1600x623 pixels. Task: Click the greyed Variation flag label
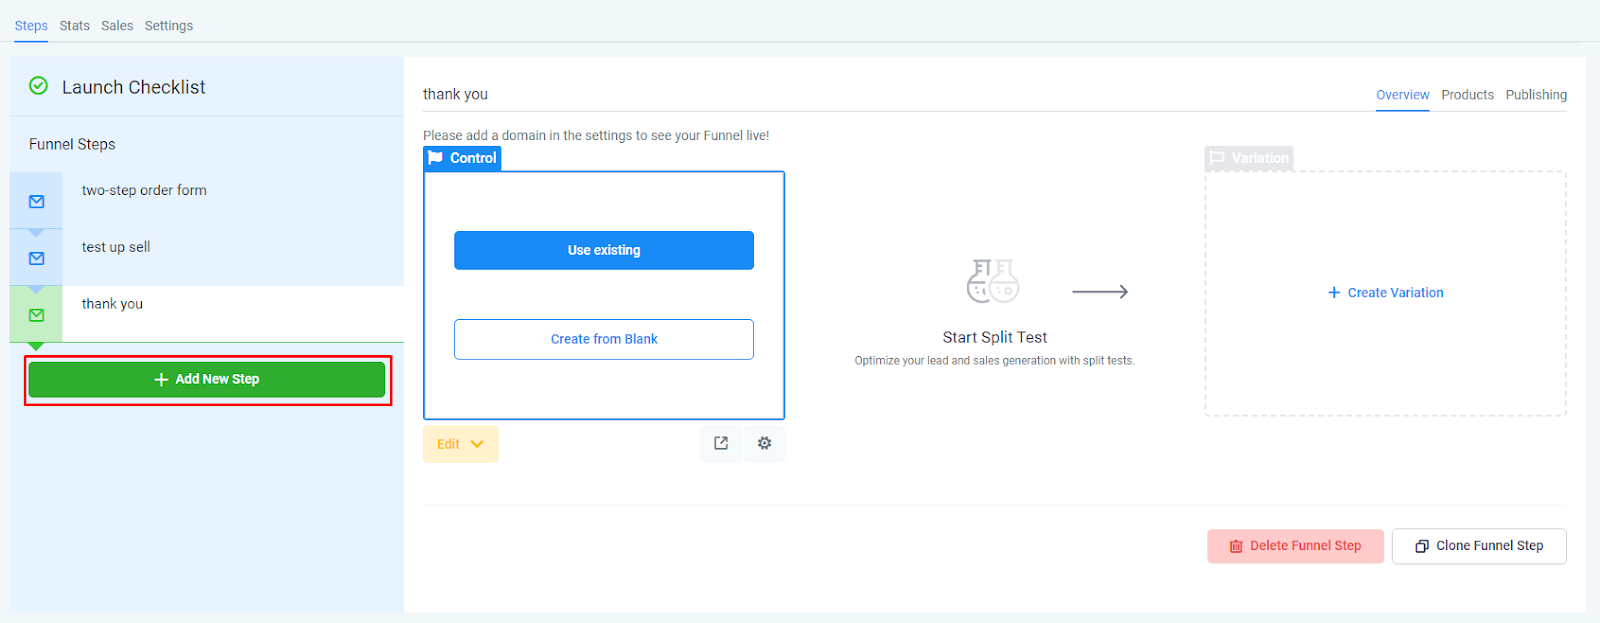point(1249,158)
